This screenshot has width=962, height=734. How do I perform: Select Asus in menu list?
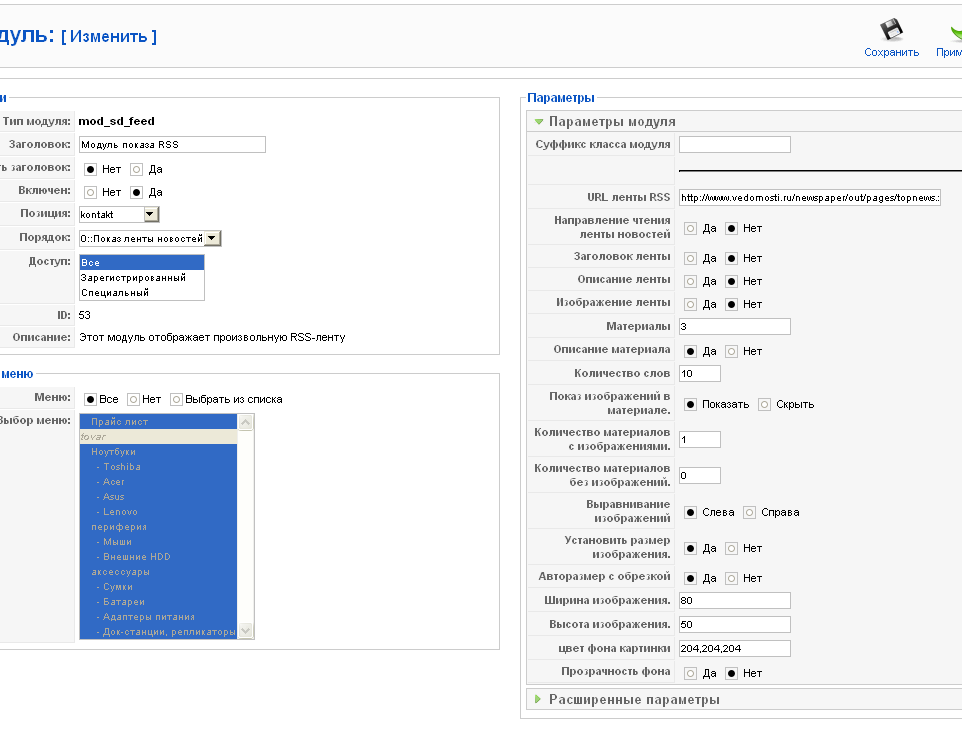click(x=158, y=497)
